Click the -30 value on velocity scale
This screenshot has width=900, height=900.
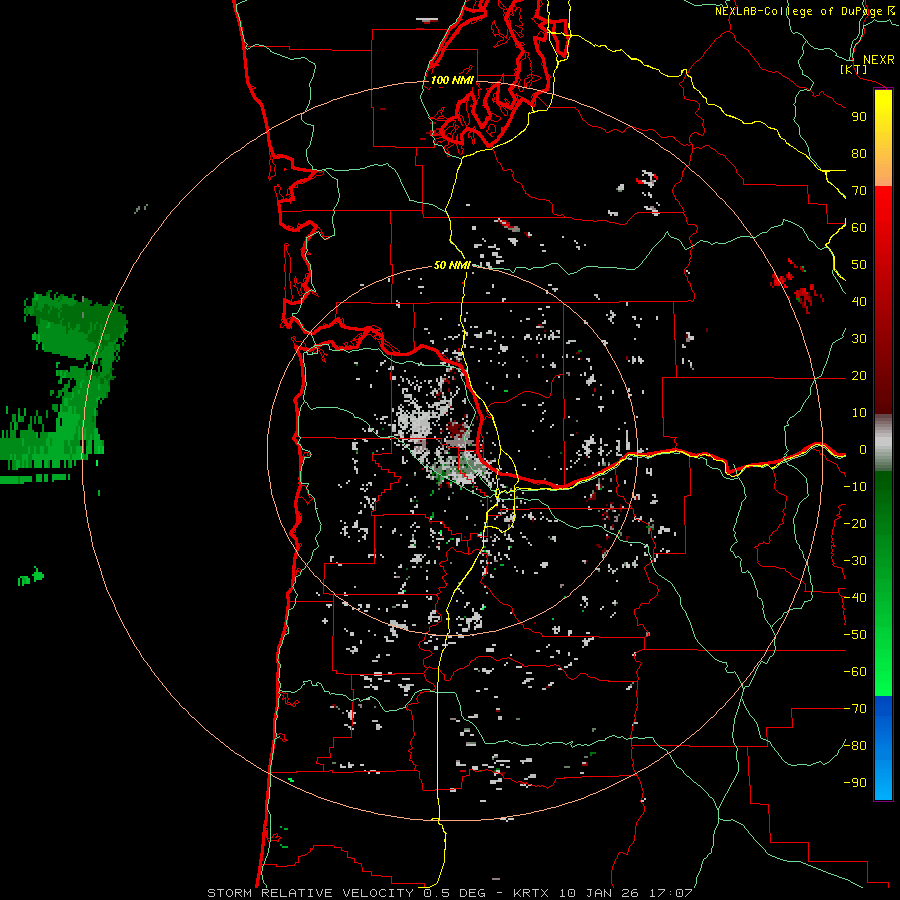855,561
